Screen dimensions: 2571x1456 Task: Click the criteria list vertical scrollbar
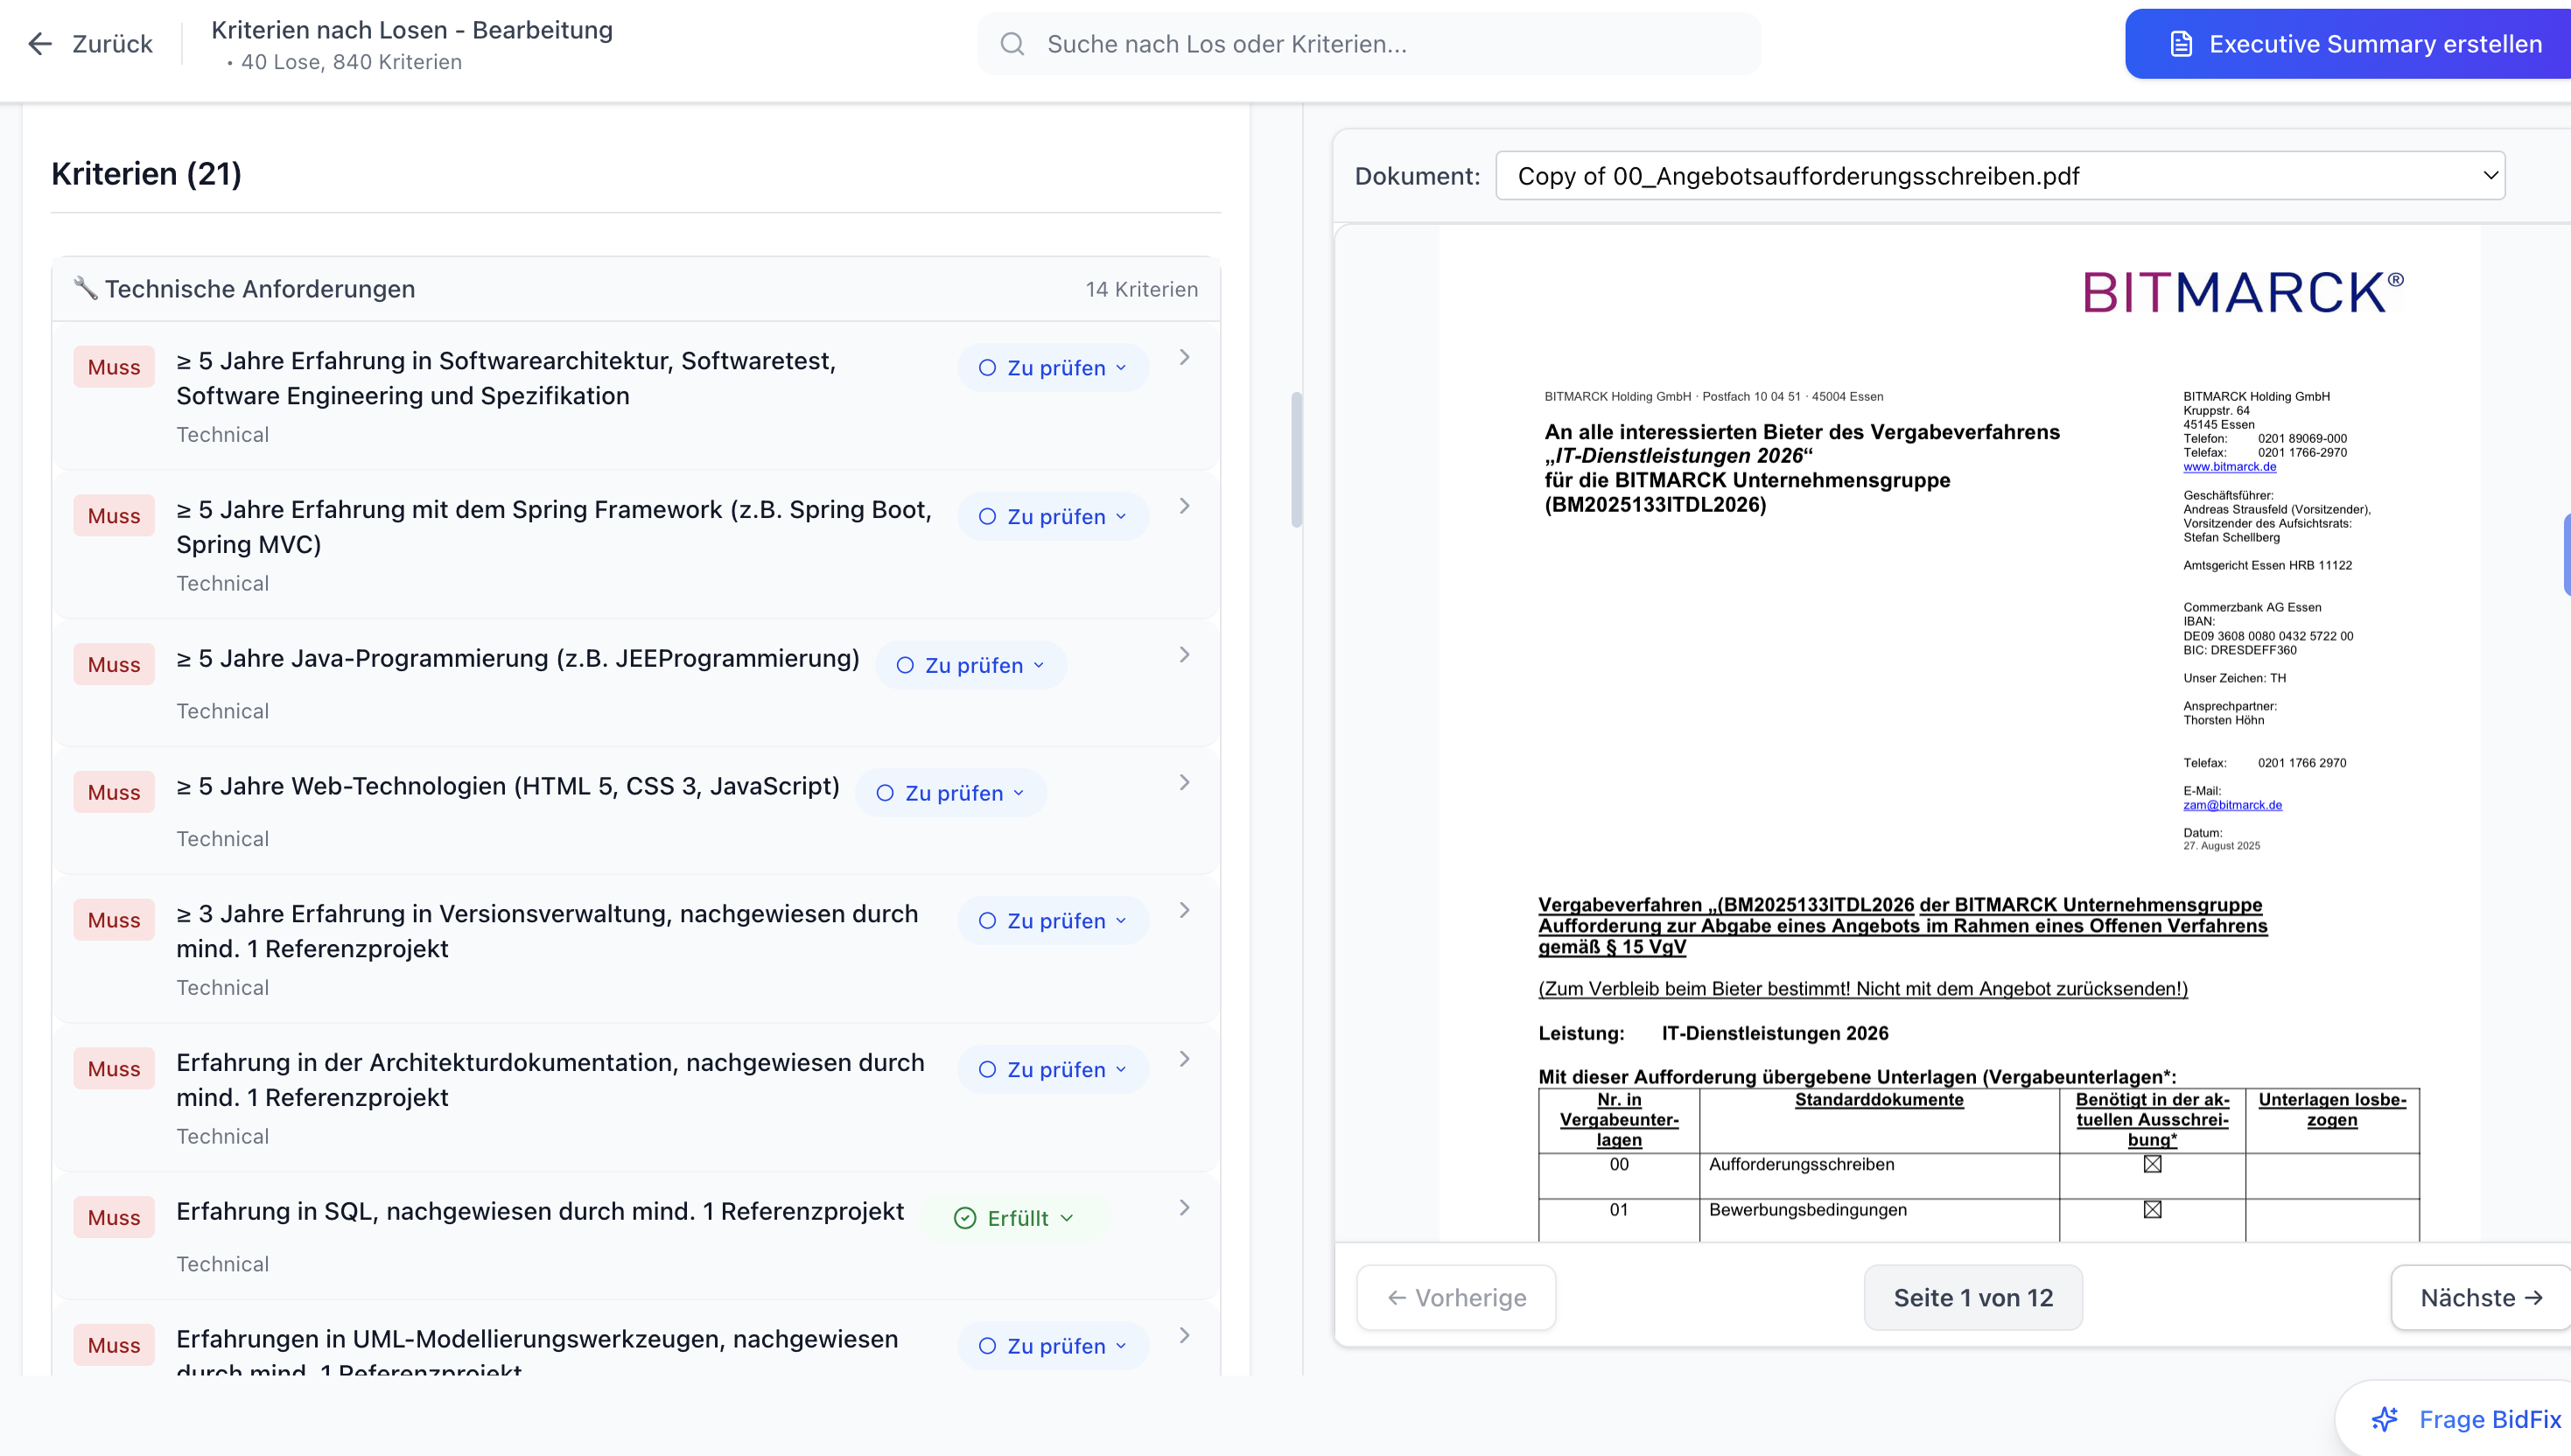point(1296,460)
